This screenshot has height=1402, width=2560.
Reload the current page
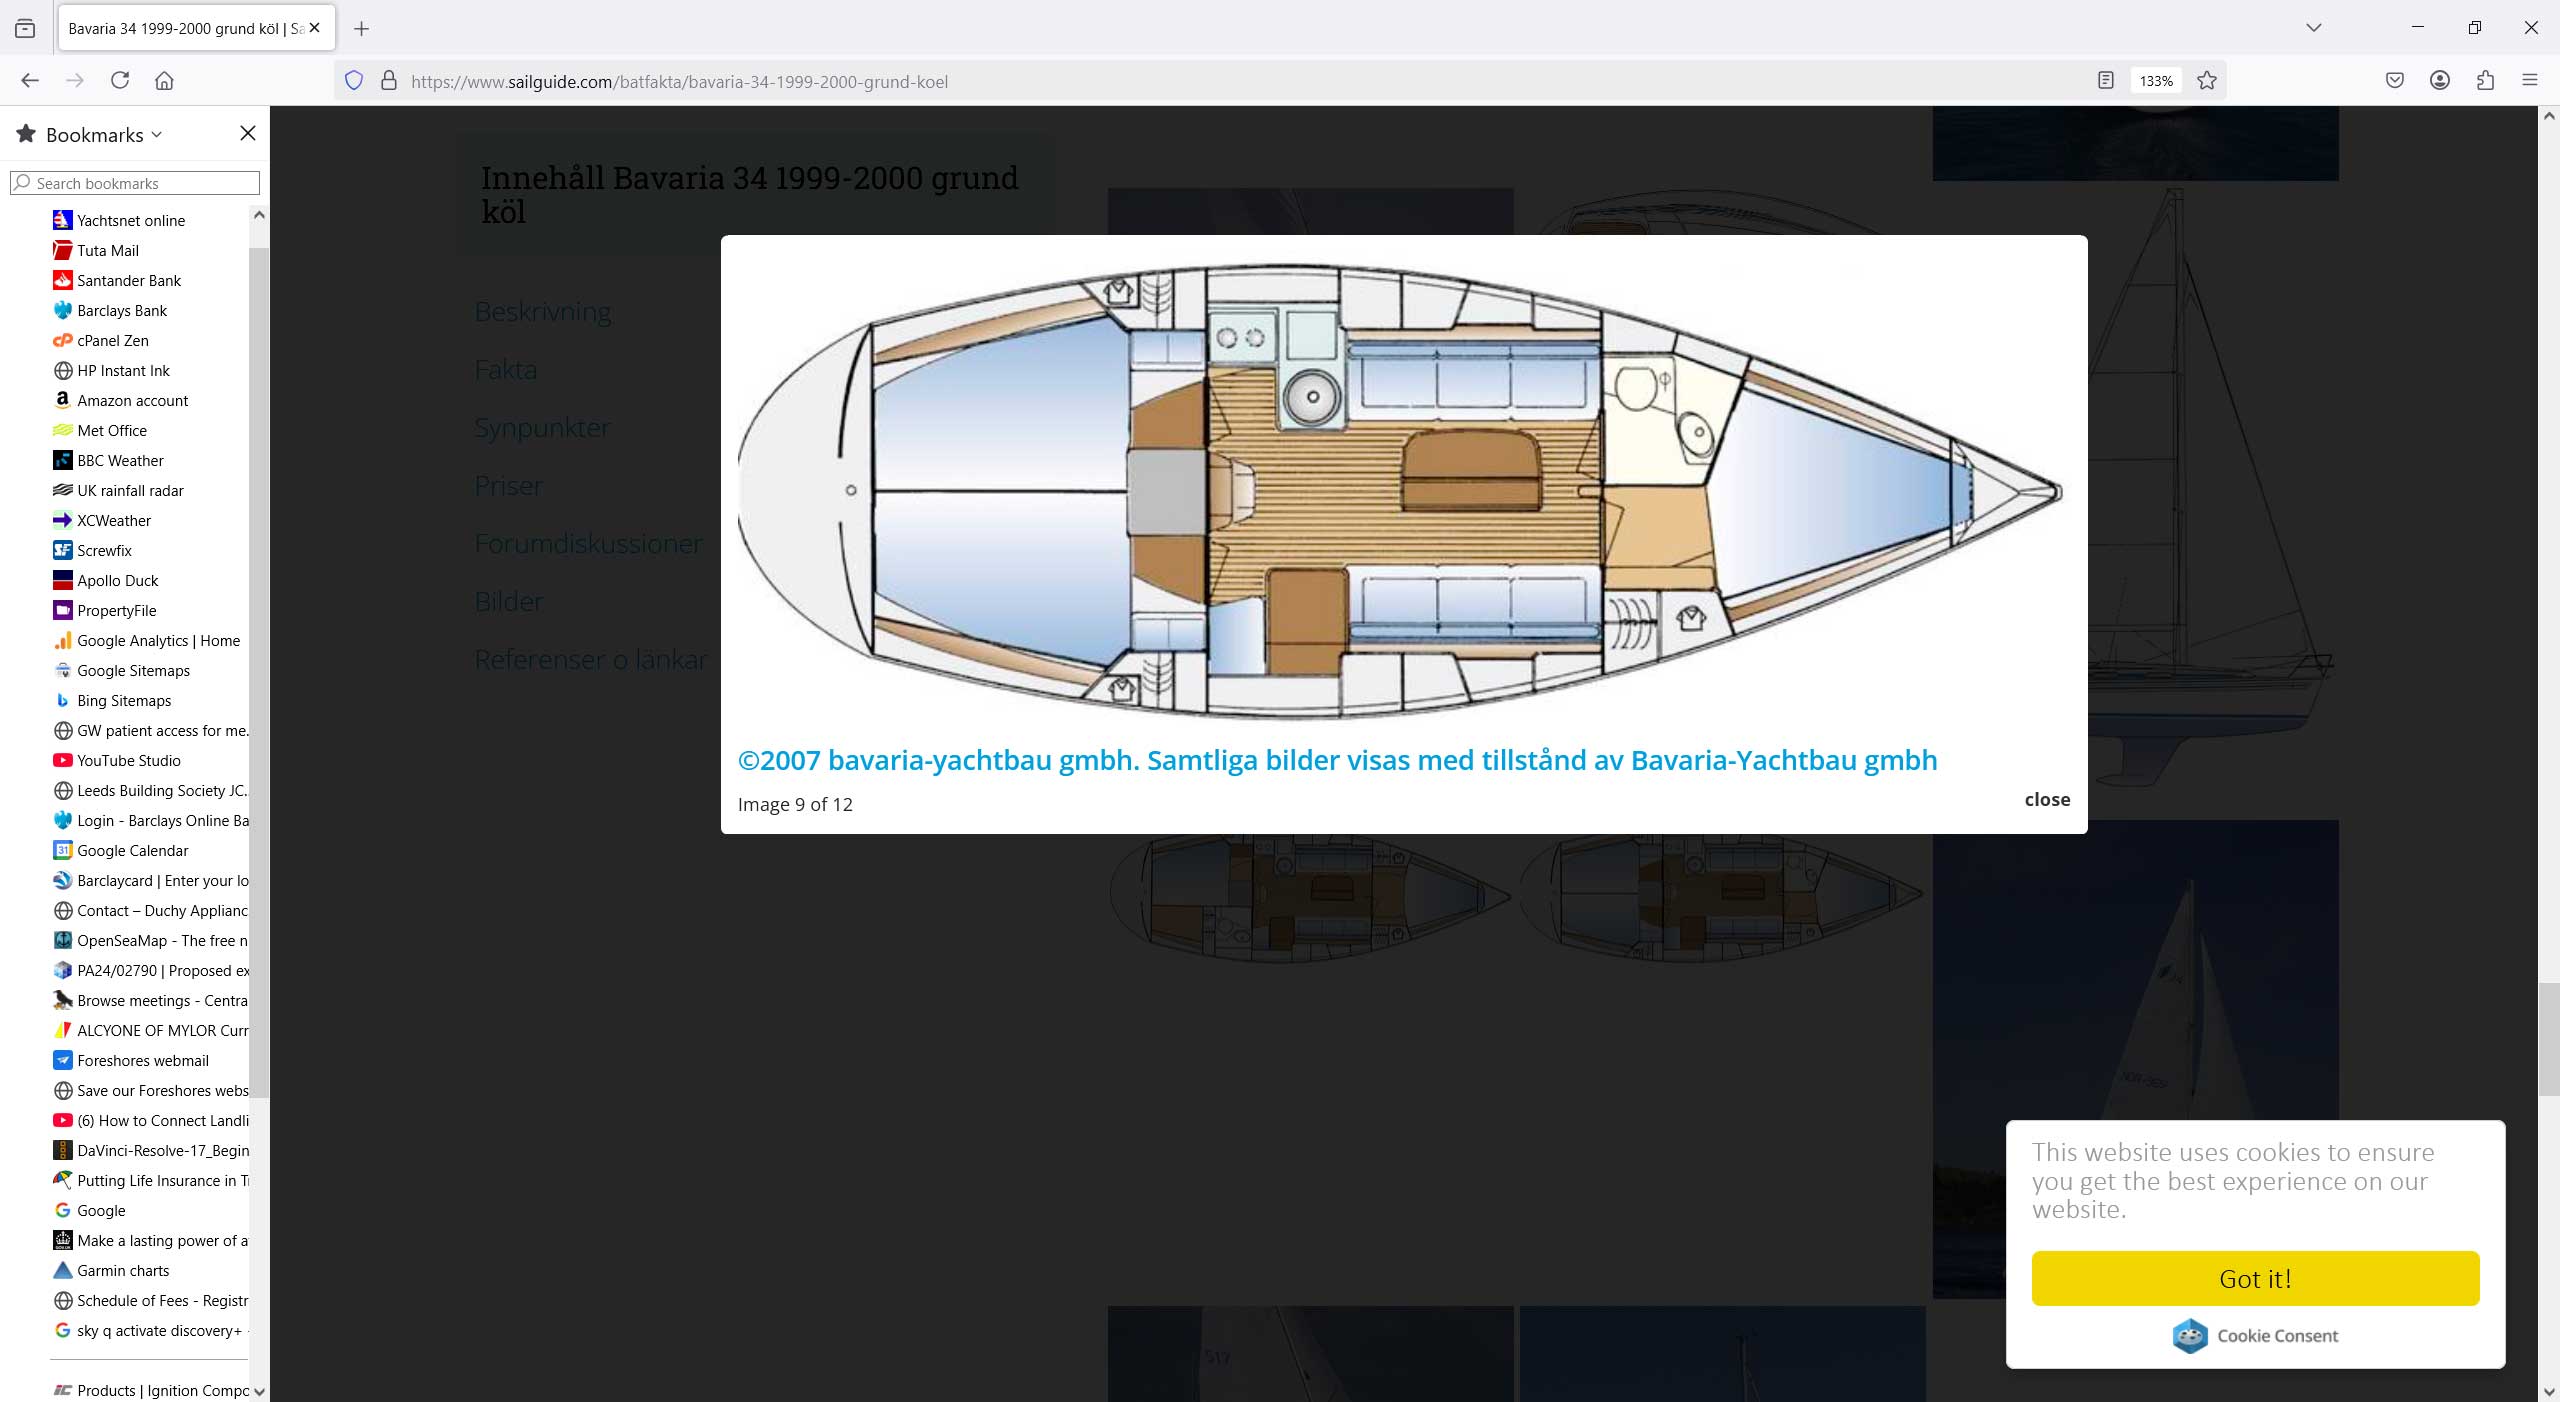point(120,81)
